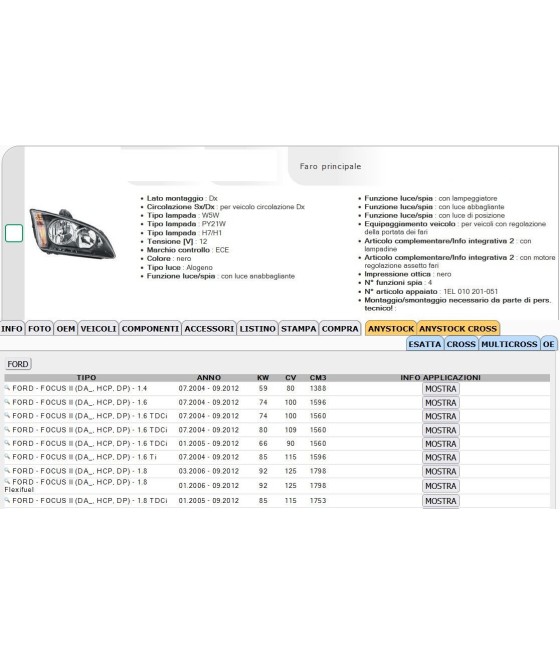Click magnifier icon beside 1.6 TDCi 109 CV row
The width and height of the screenshot is (560, 655).
pyautogui.click(x=7, y=429)
